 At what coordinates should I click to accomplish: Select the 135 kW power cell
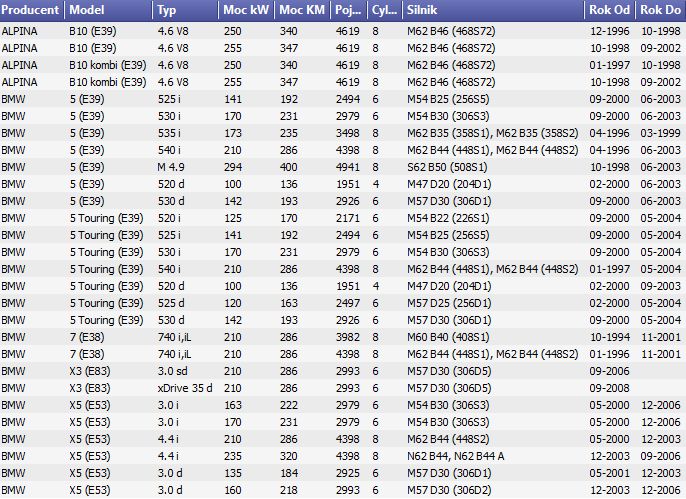[x=233, y=473]
